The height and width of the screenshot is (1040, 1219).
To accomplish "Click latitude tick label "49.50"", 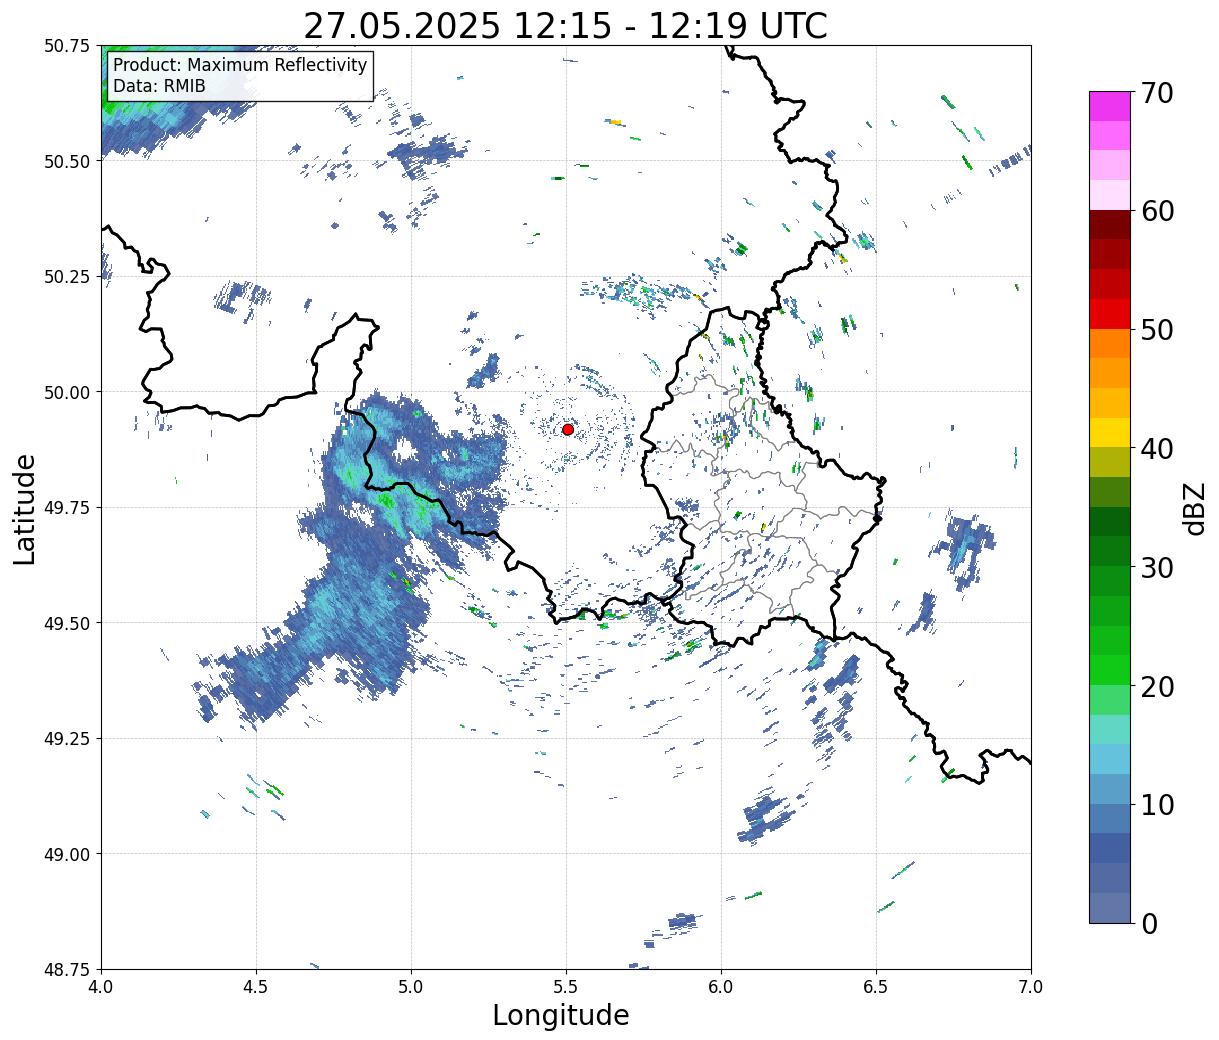I will pyautogui.click(x=67, y=623).
